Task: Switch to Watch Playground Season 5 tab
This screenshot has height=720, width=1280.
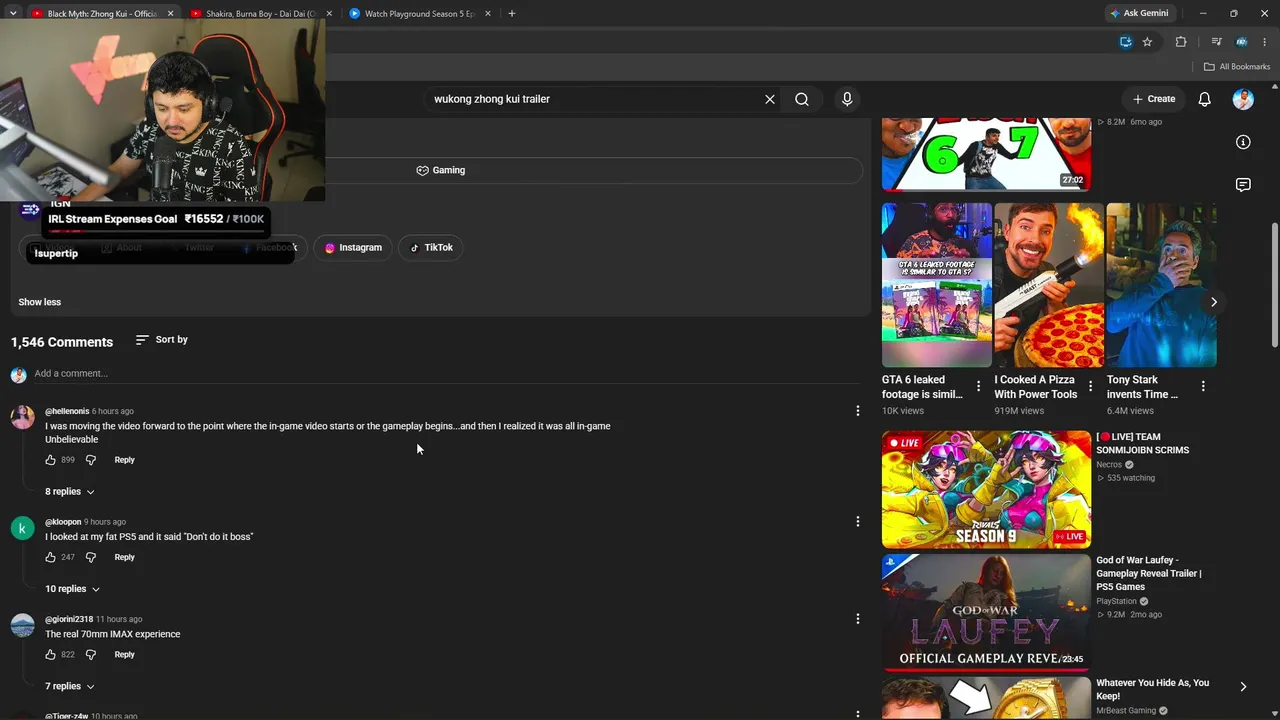Action: (417, 14)
